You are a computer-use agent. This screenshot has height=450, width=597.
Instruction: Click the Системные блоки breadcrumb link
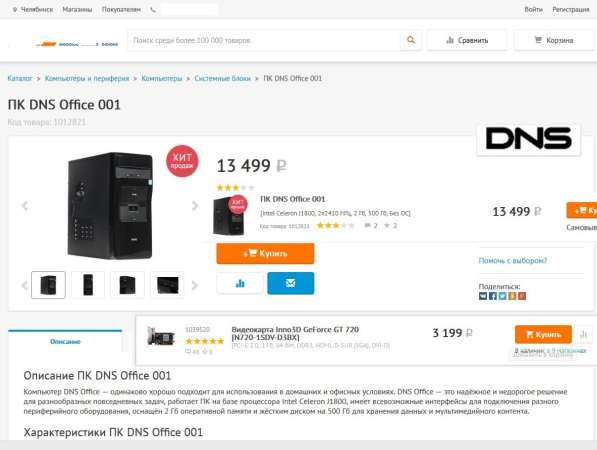coord(222,78)
